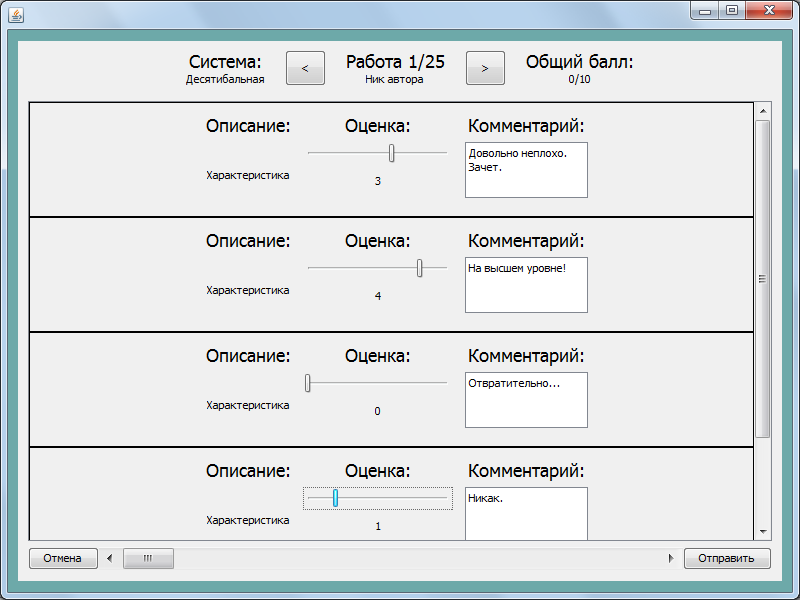The width and height of the screenshot is (800, 600).
Task: Click the Отмена button
Action: (x=63, y=558)
